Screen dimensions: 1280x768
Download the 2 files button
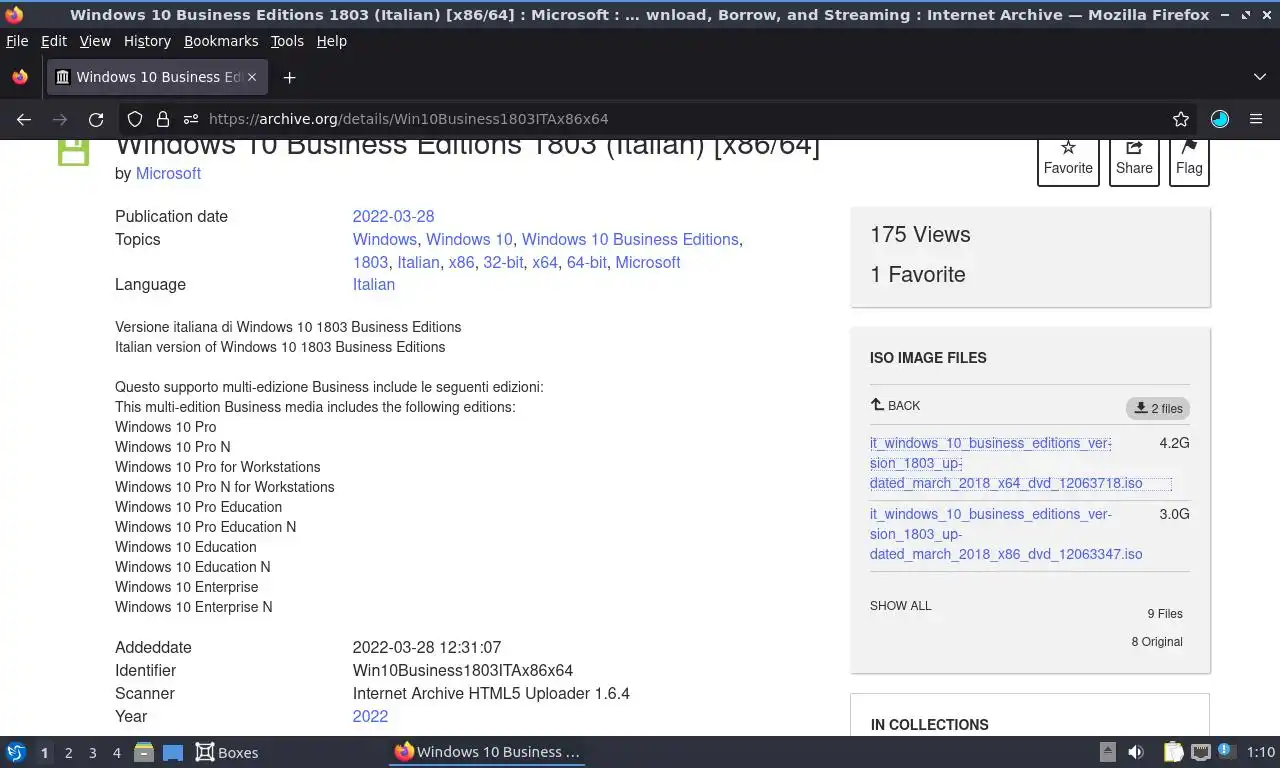pyautogui.click(x=1158, y=408)
